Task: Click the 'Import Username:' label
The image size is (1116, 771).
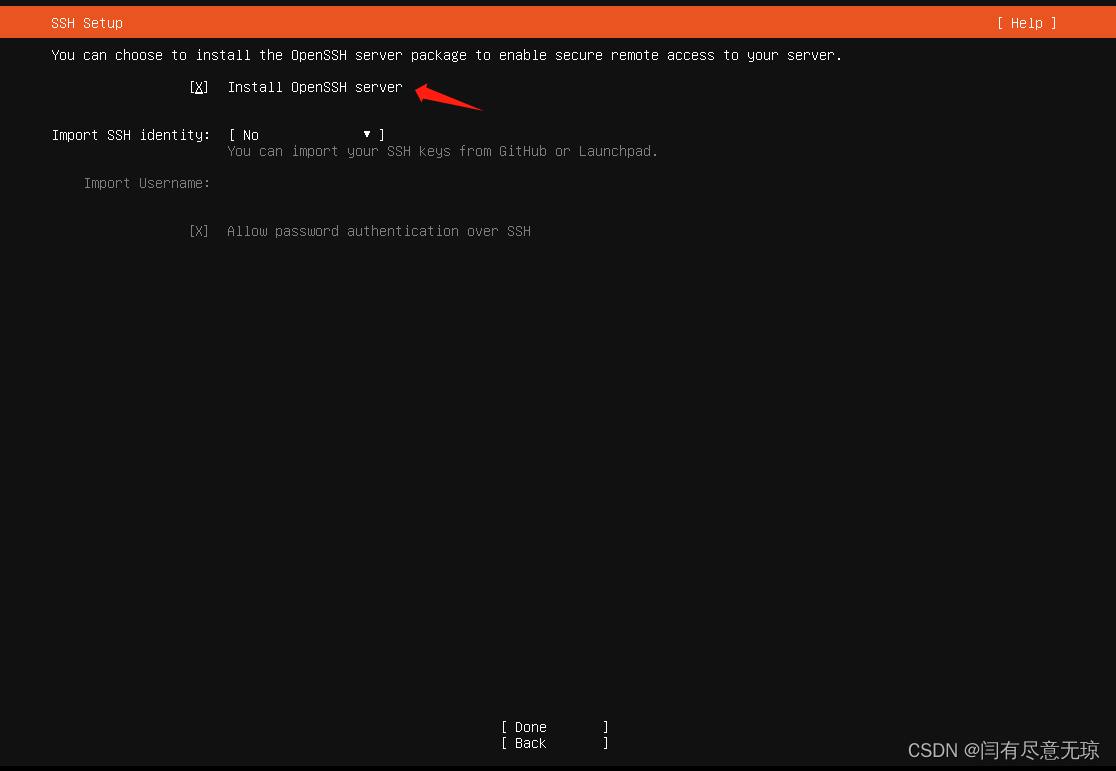Action: 147,183
